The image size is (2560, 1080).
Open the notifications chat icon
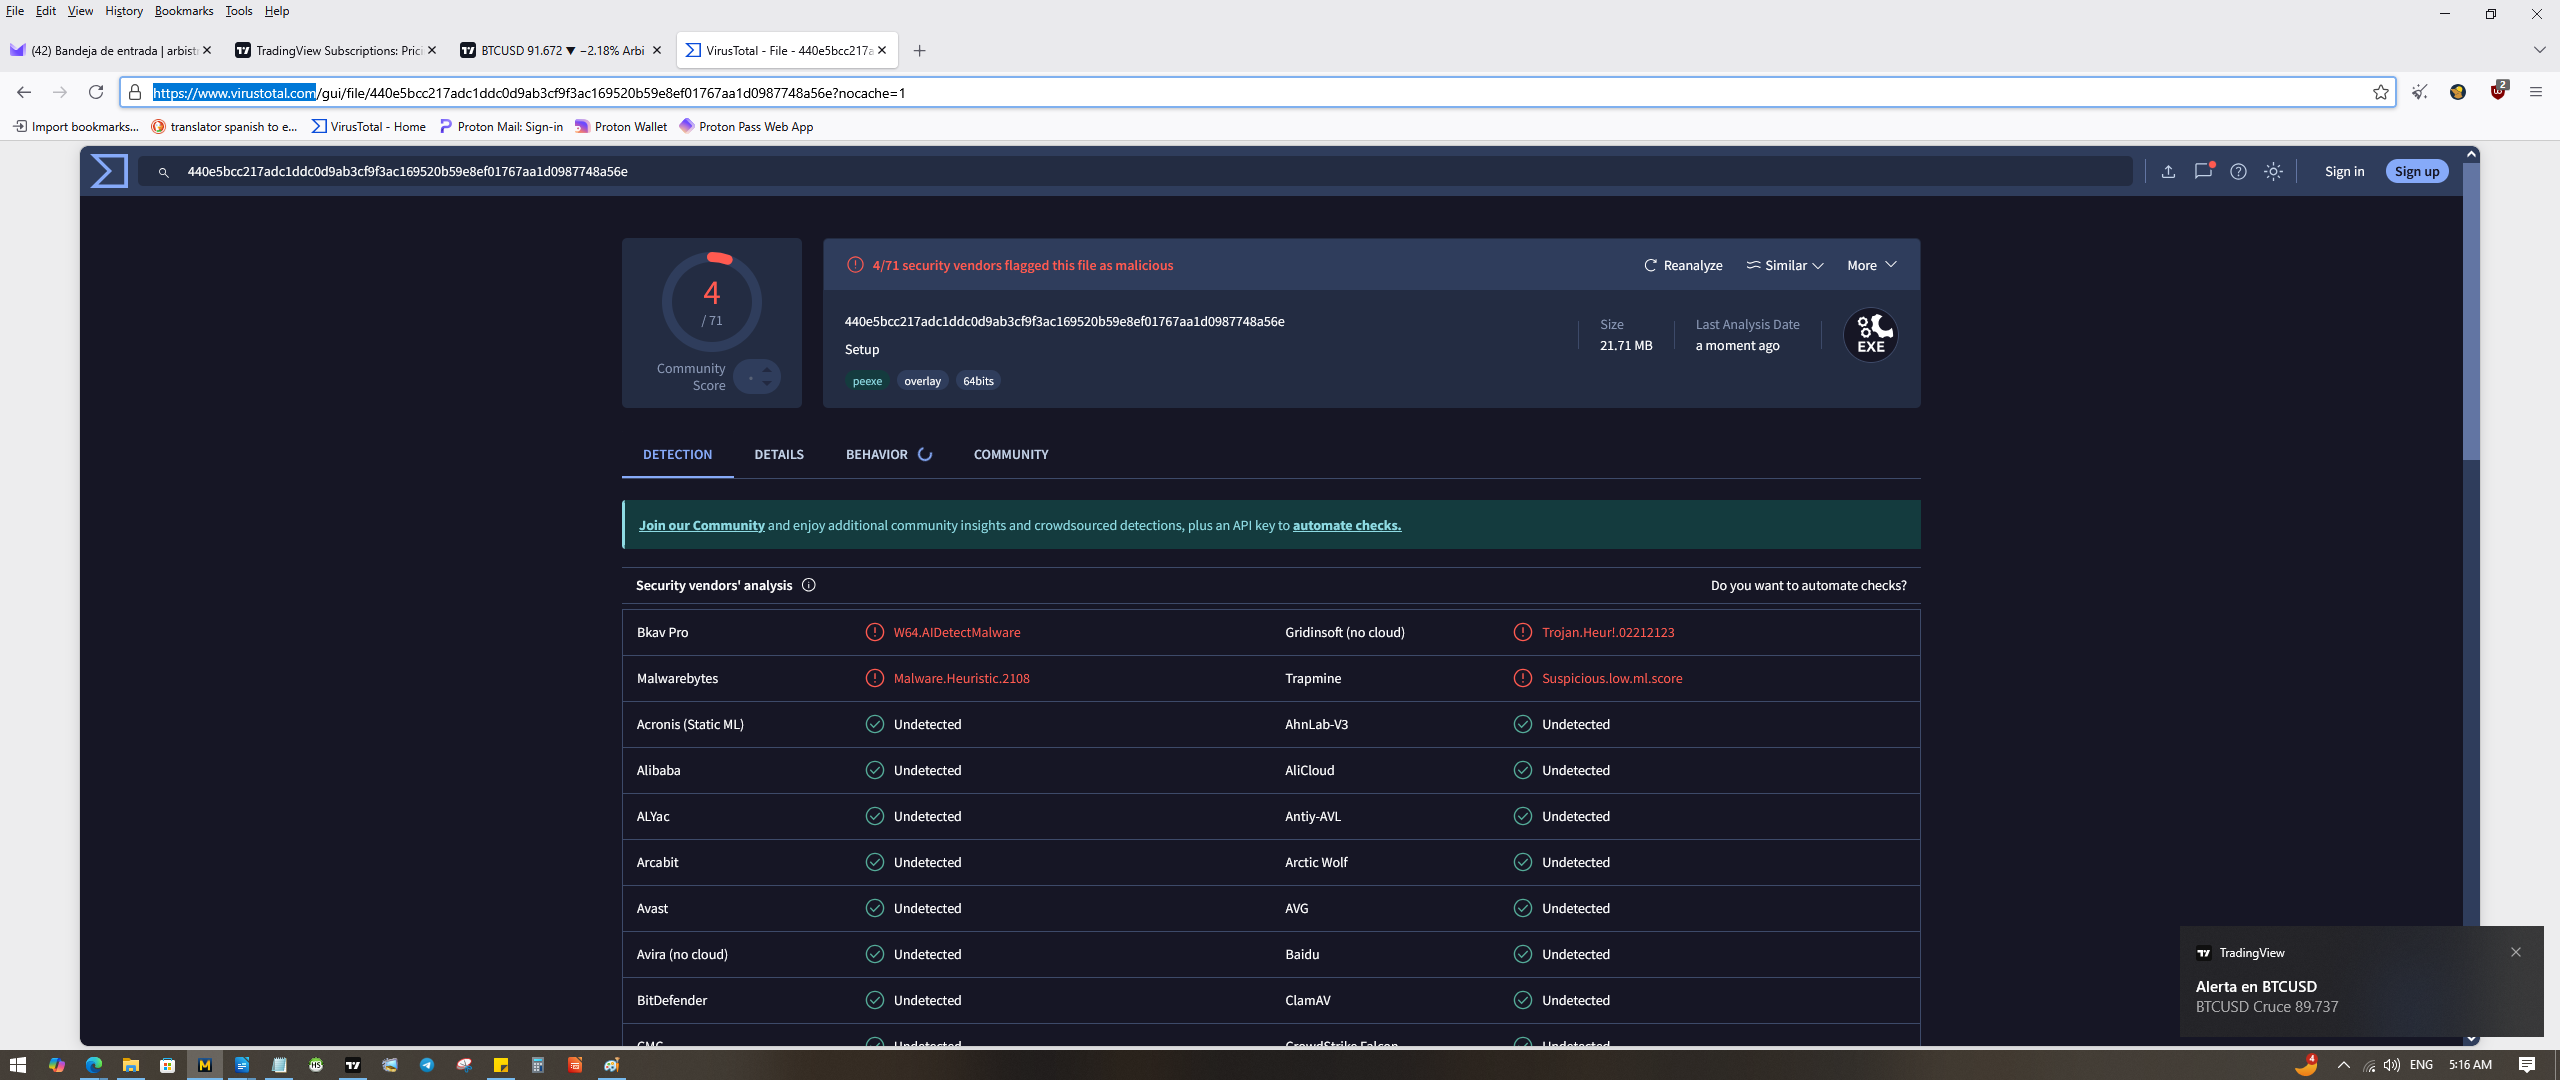(2203, 171)
